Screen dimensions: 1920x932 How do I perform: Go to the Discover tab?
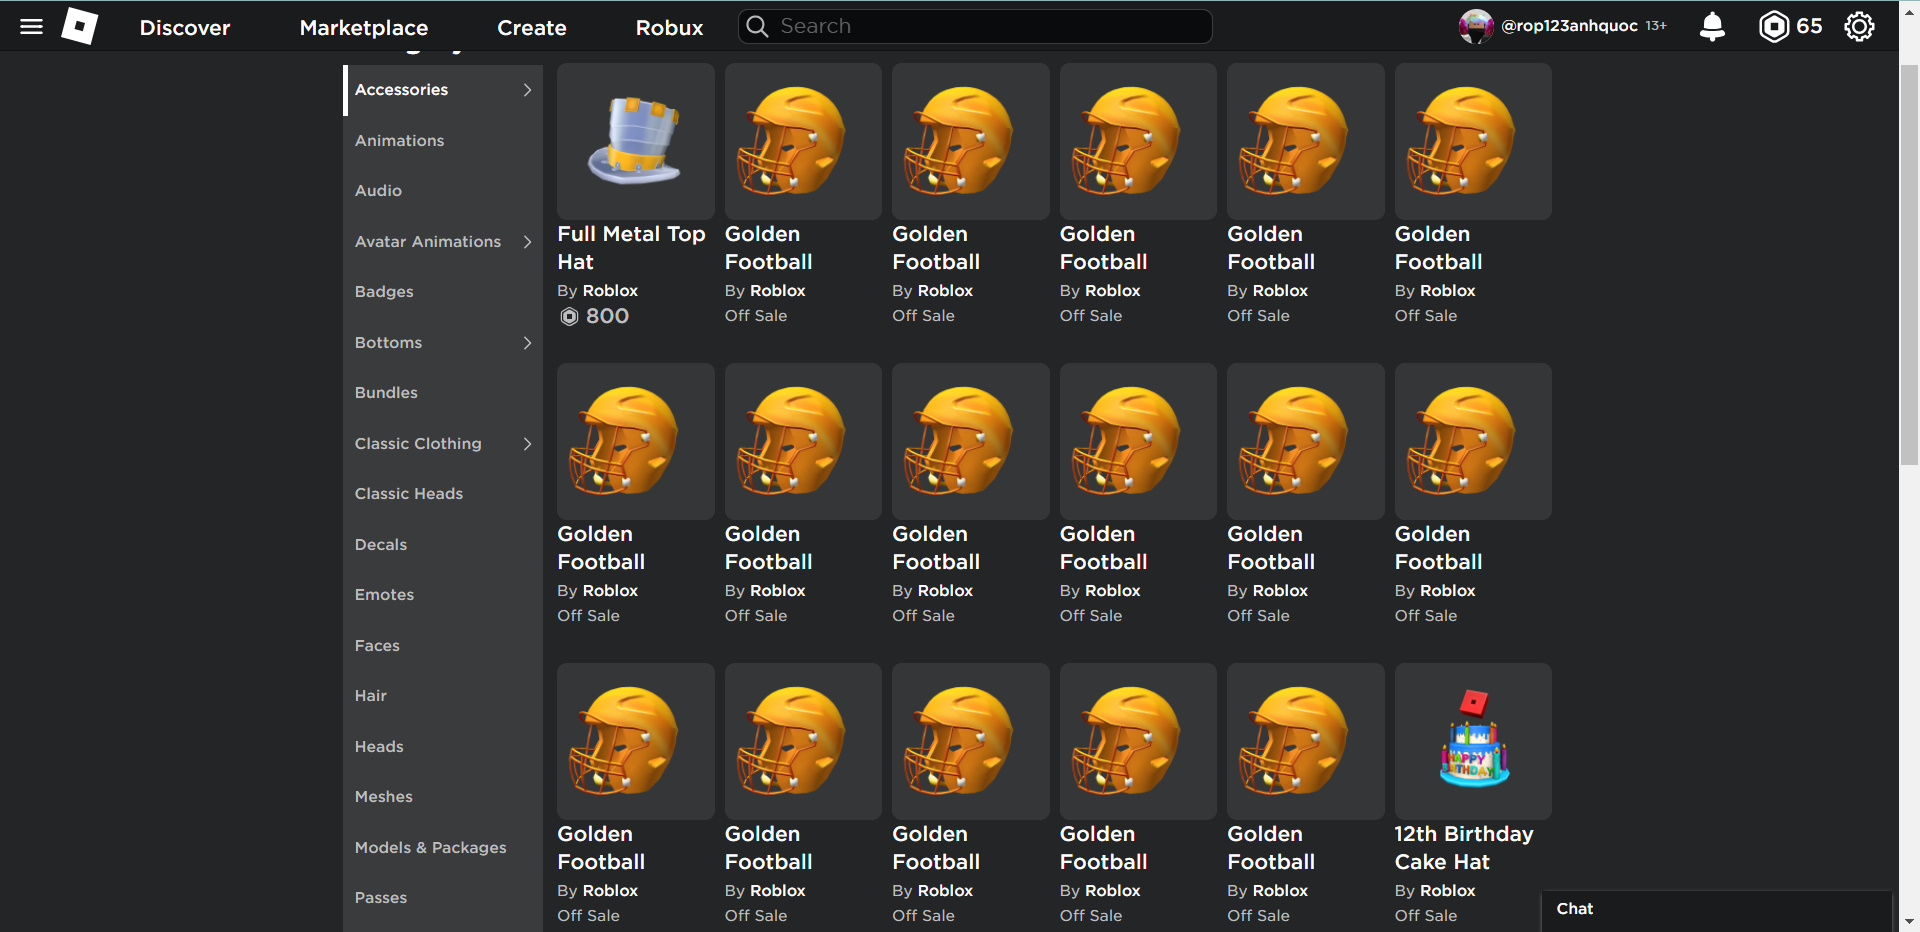(185, 27)
